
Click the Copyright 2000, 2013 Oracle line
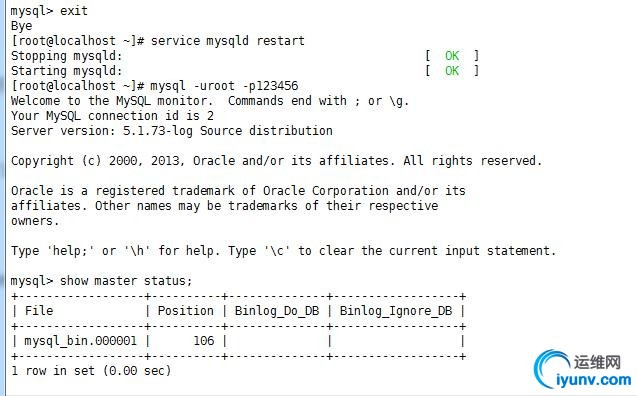[x=277, y=161]
